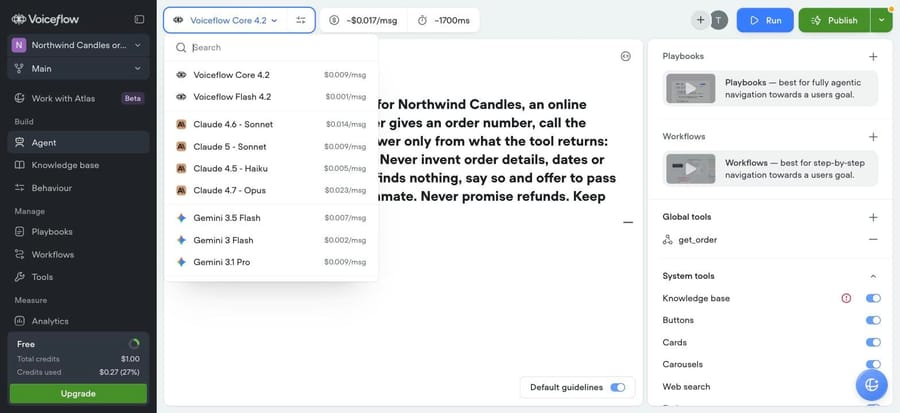This screenshot has width=900, height=413.
Task: Click the Voiceflow logo
Action: pos(45,20)
